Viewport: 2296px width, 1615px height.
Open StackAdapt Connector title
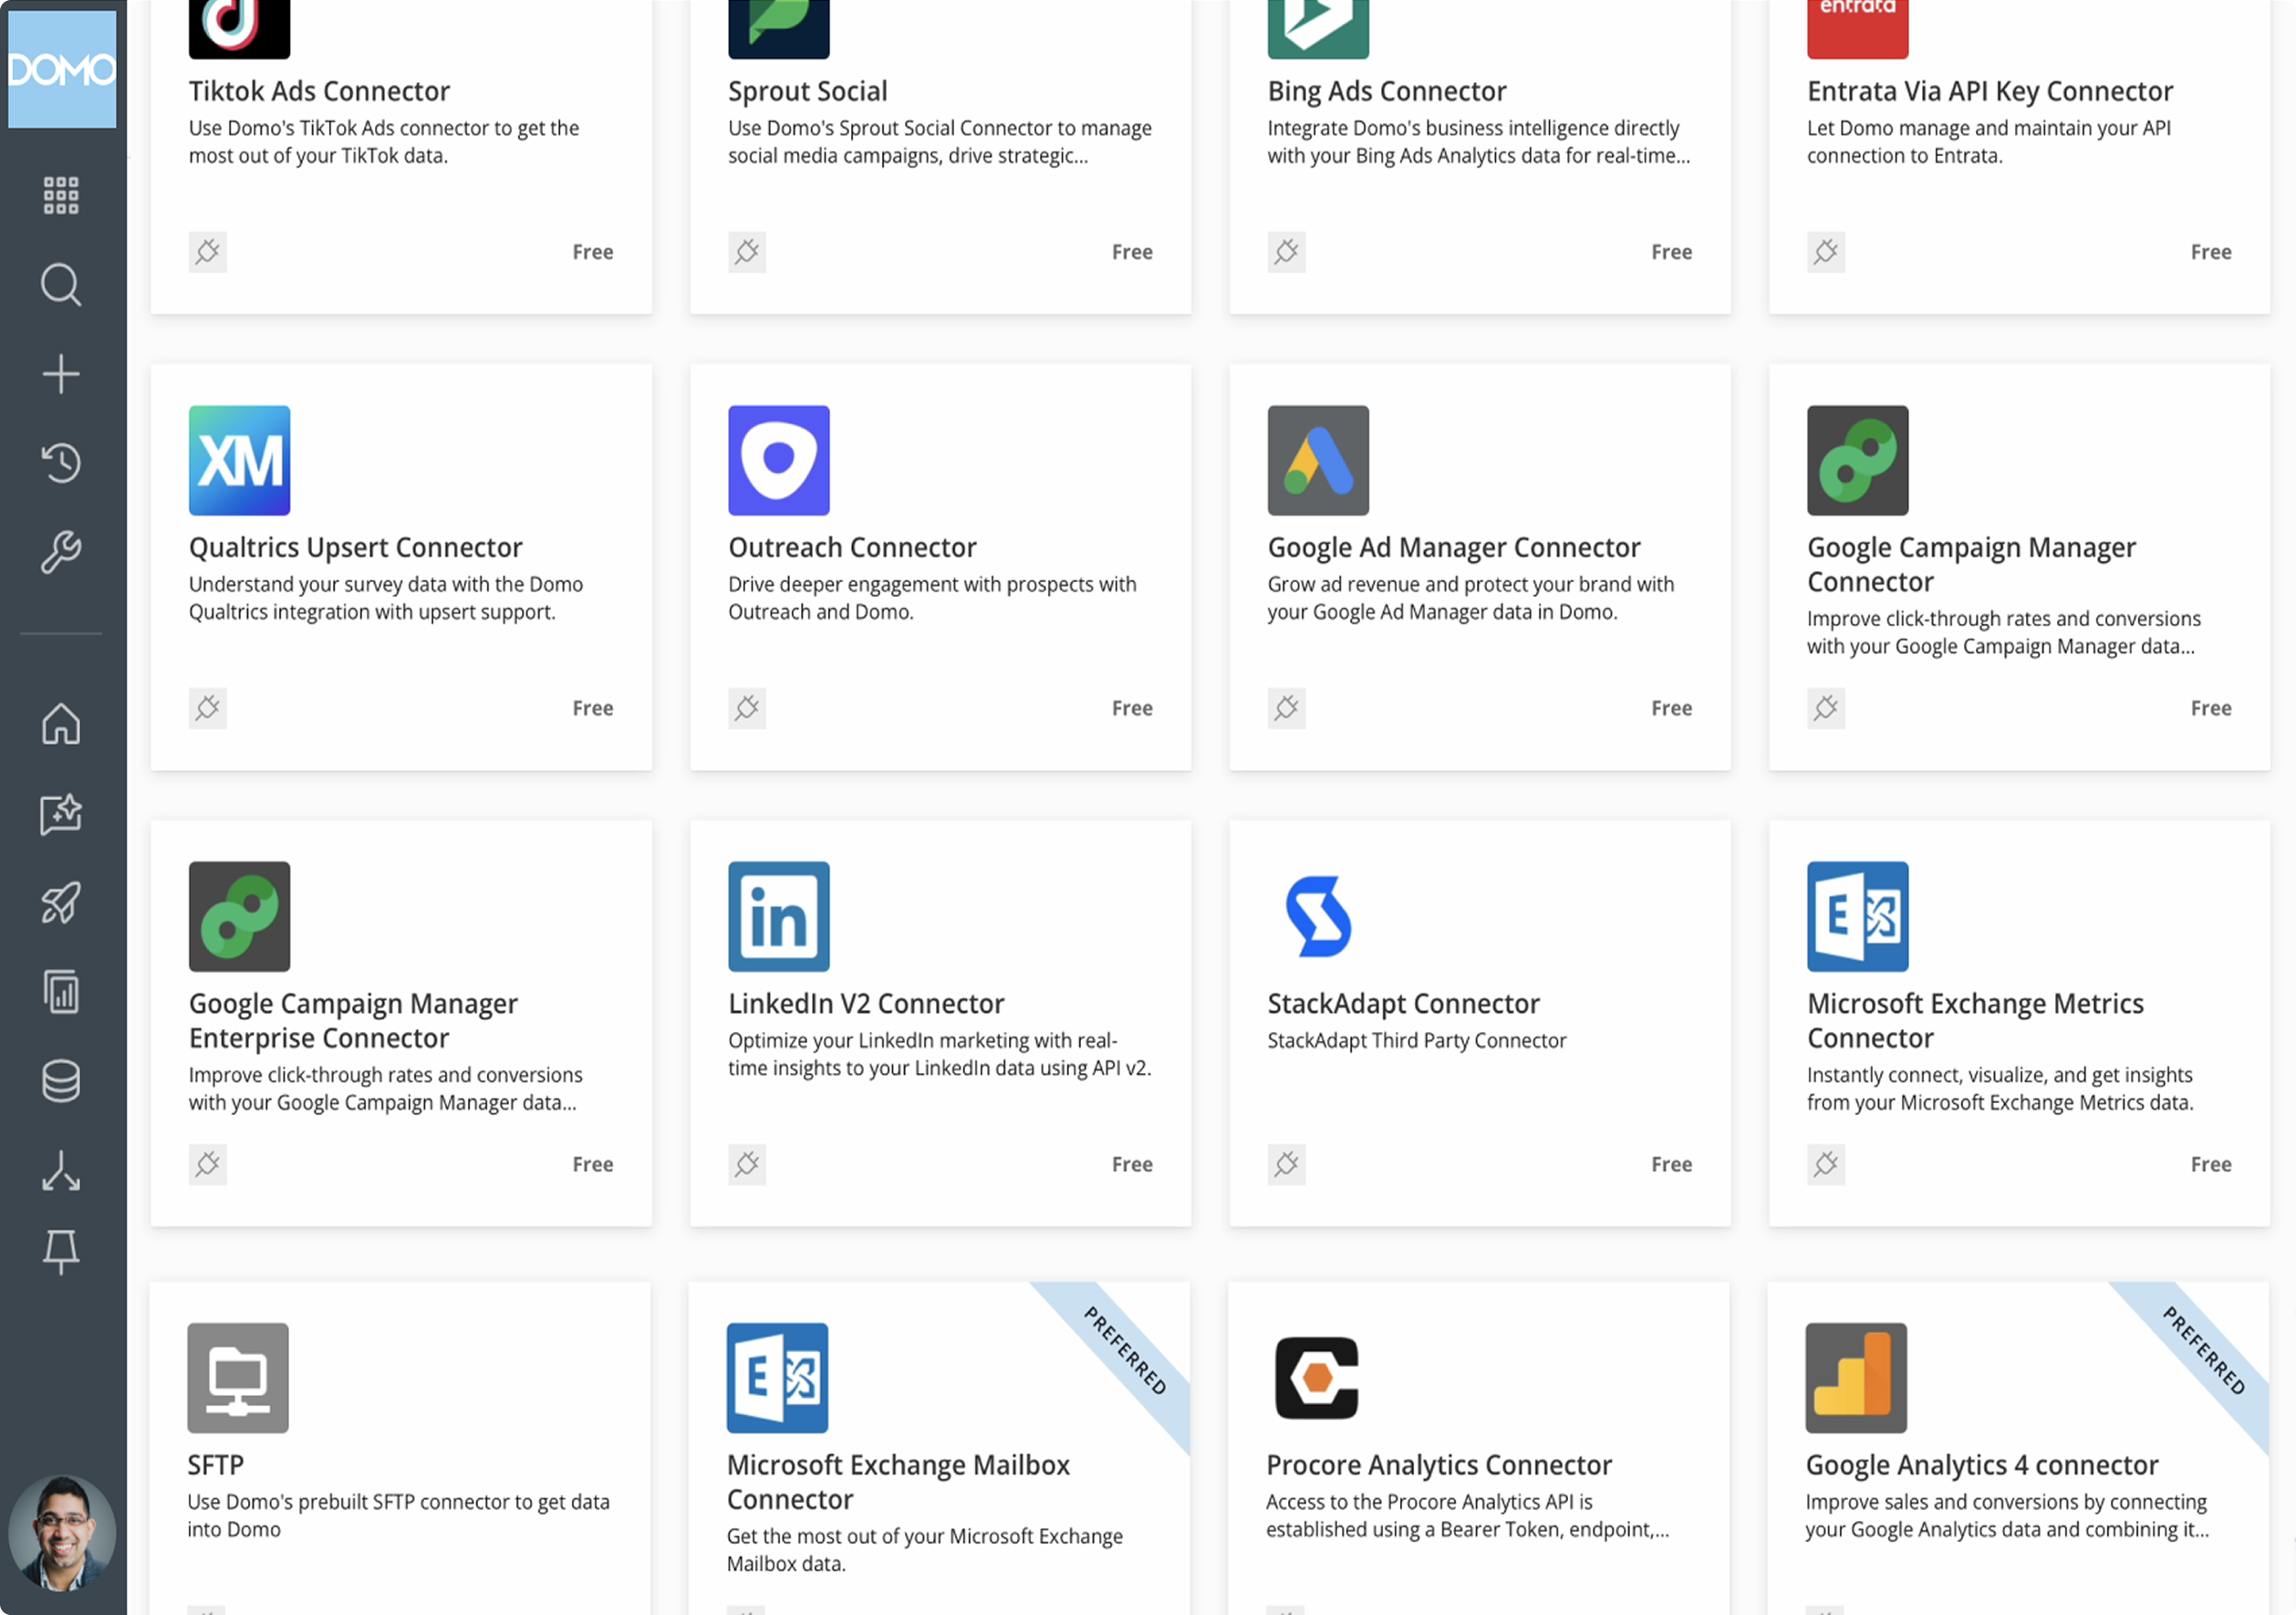tap(1404, 1003)
